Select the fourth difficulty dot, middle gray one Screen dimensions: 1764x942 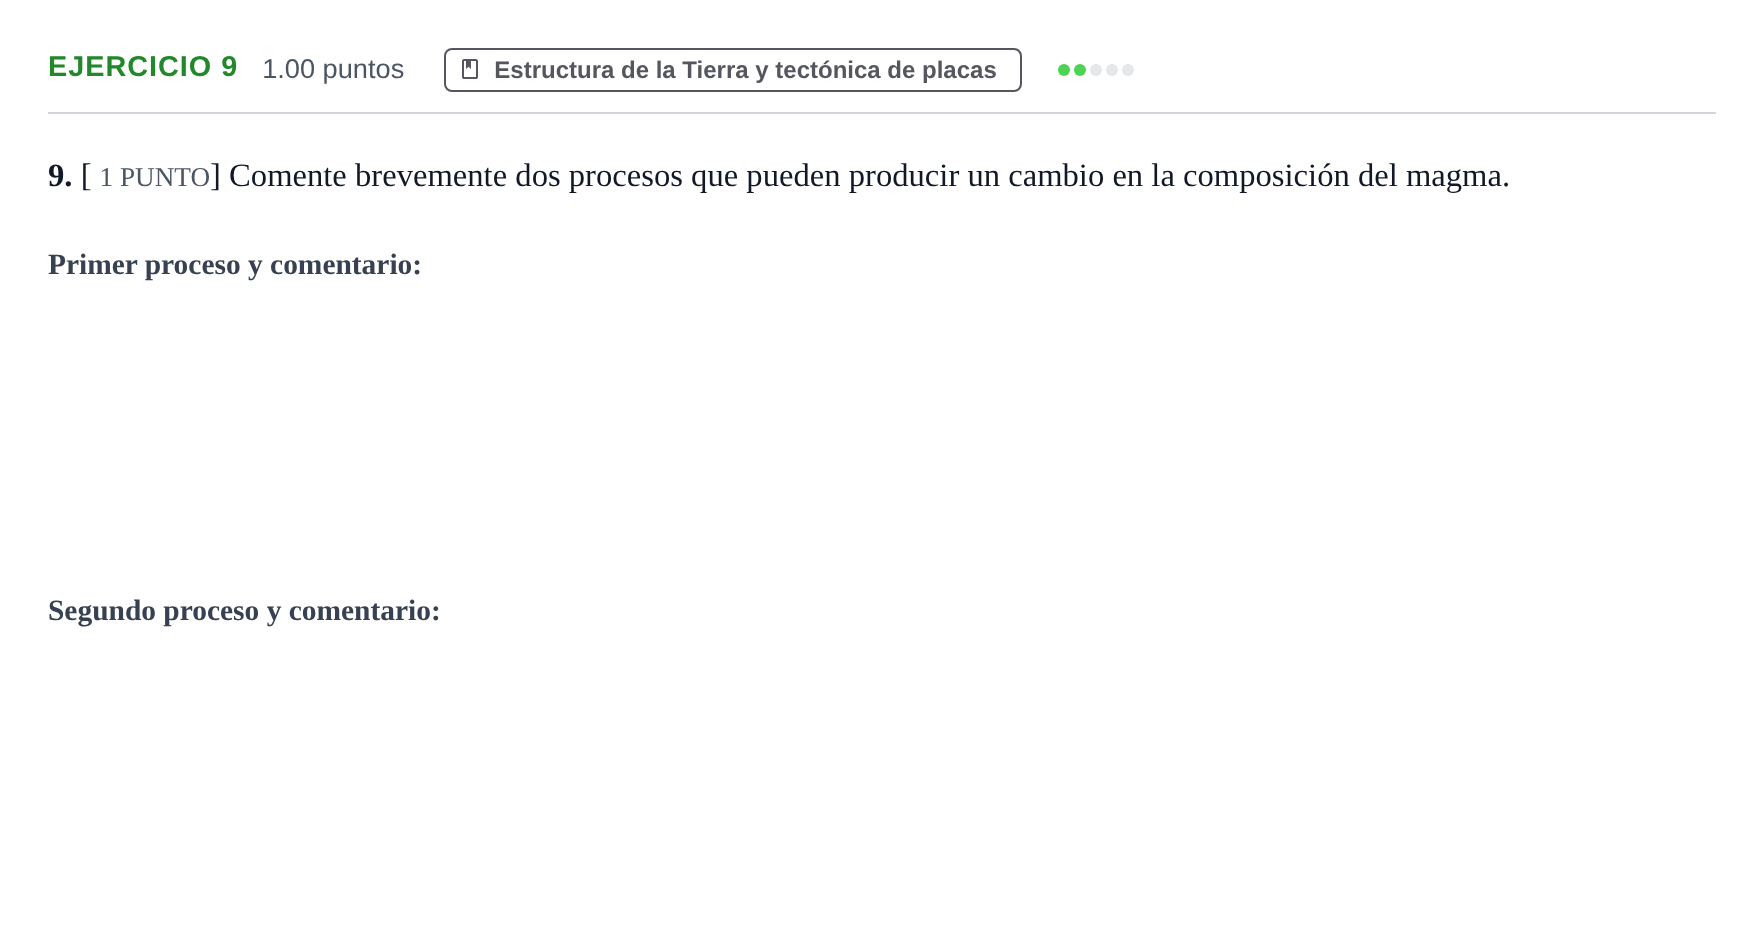click(x=1112, y=70)
